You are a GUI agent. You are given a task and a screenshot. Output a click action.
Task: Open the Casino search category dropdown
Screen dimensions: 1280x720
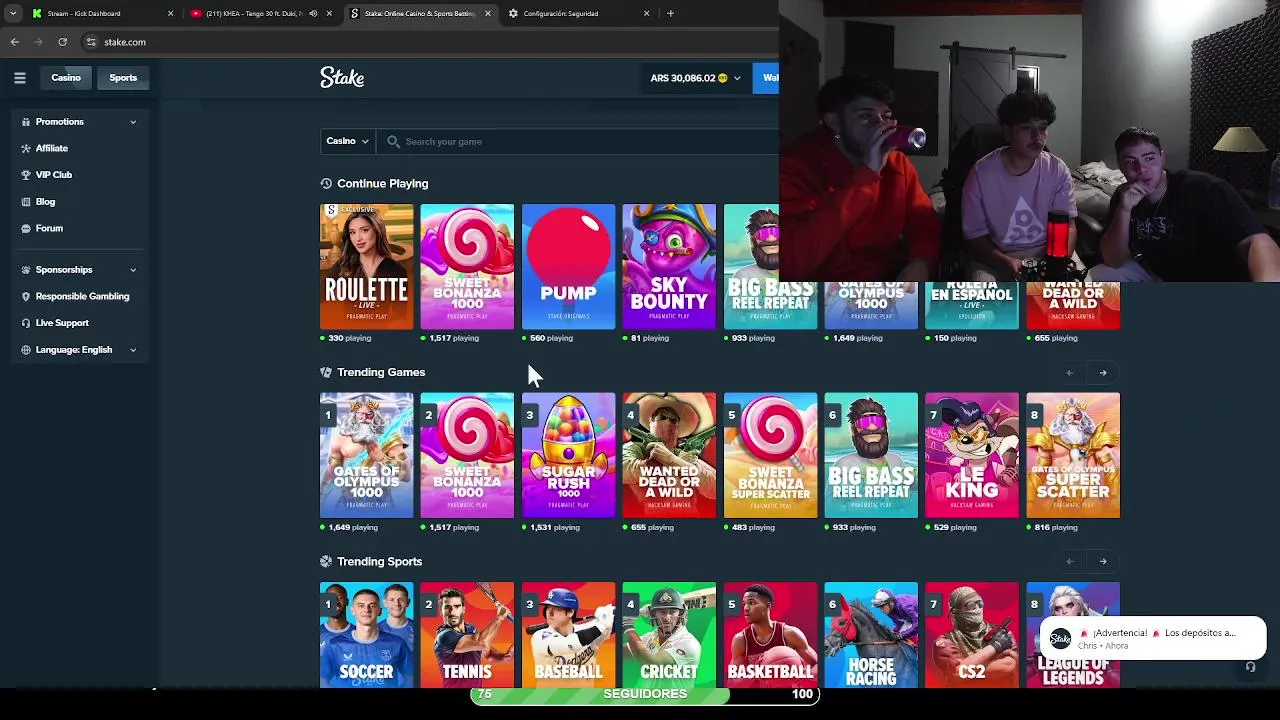coord(347,141)
